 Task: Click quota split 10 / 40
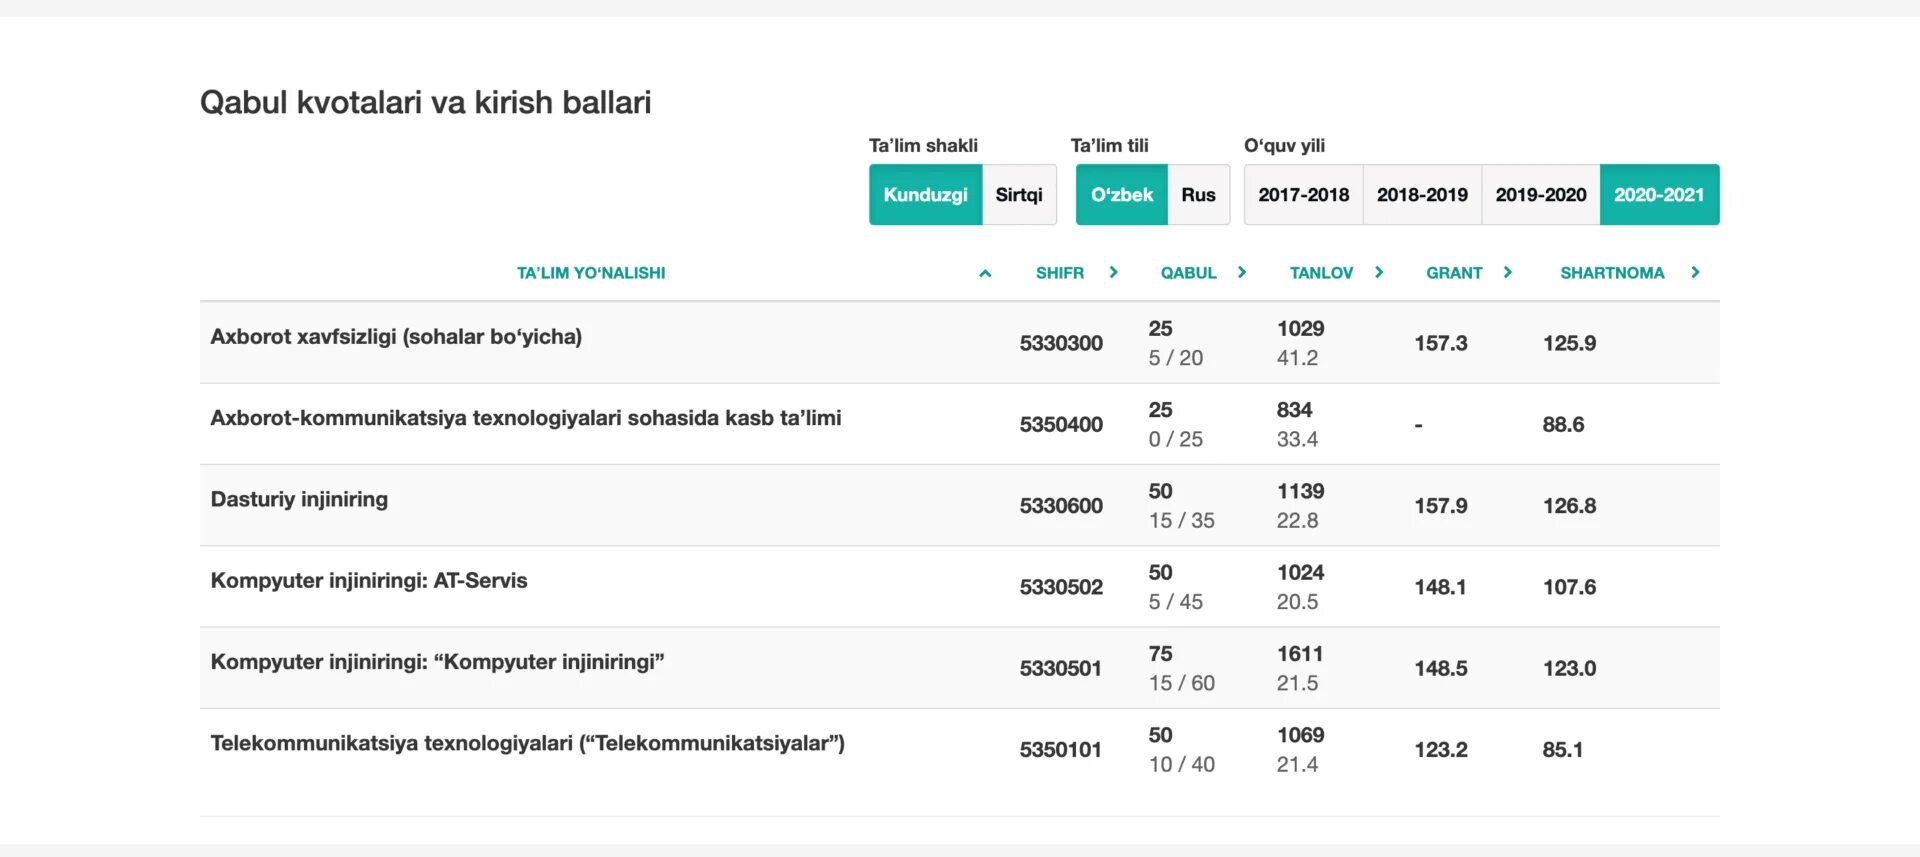click(x=1181, y=765)
